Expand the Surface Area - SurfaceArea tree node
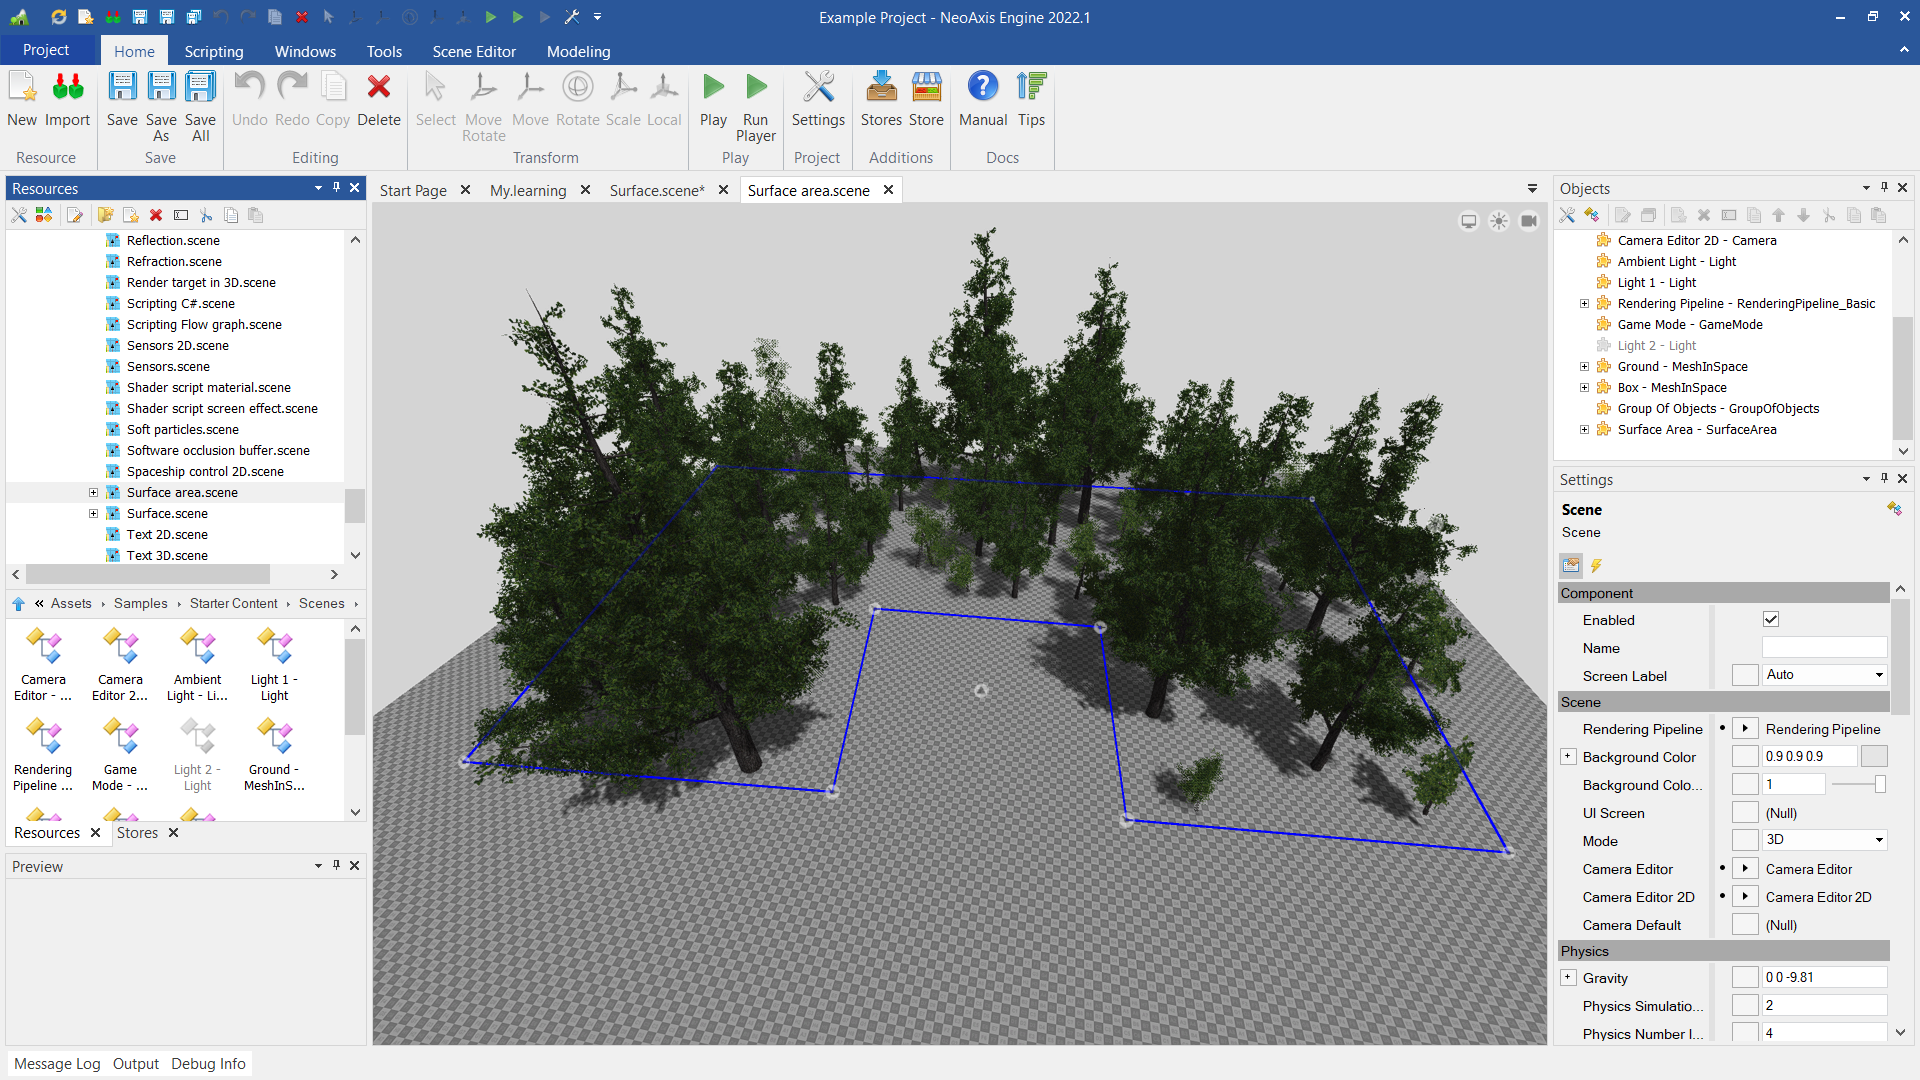Viewport: 1920px width, 1080px height. pos(1584,430)
